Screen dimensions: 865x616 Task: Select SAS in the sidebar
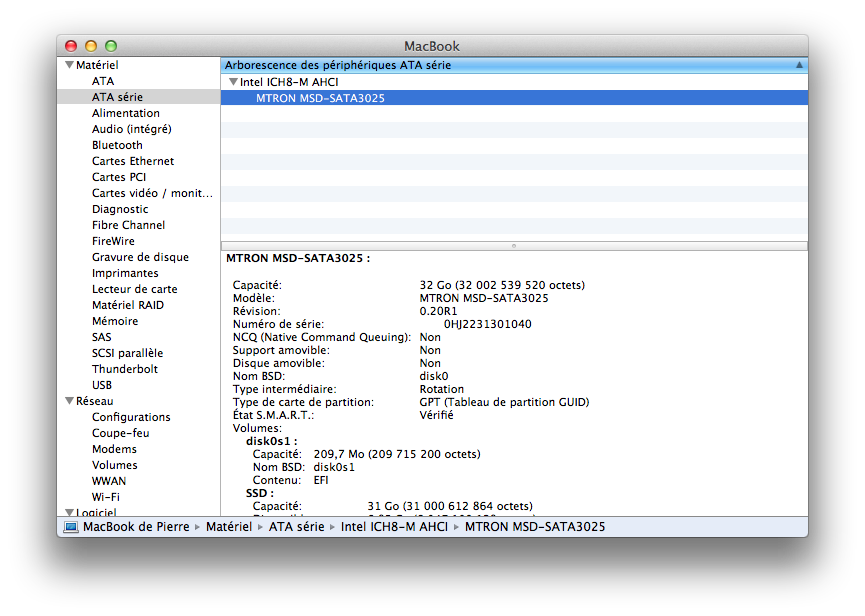102,337
